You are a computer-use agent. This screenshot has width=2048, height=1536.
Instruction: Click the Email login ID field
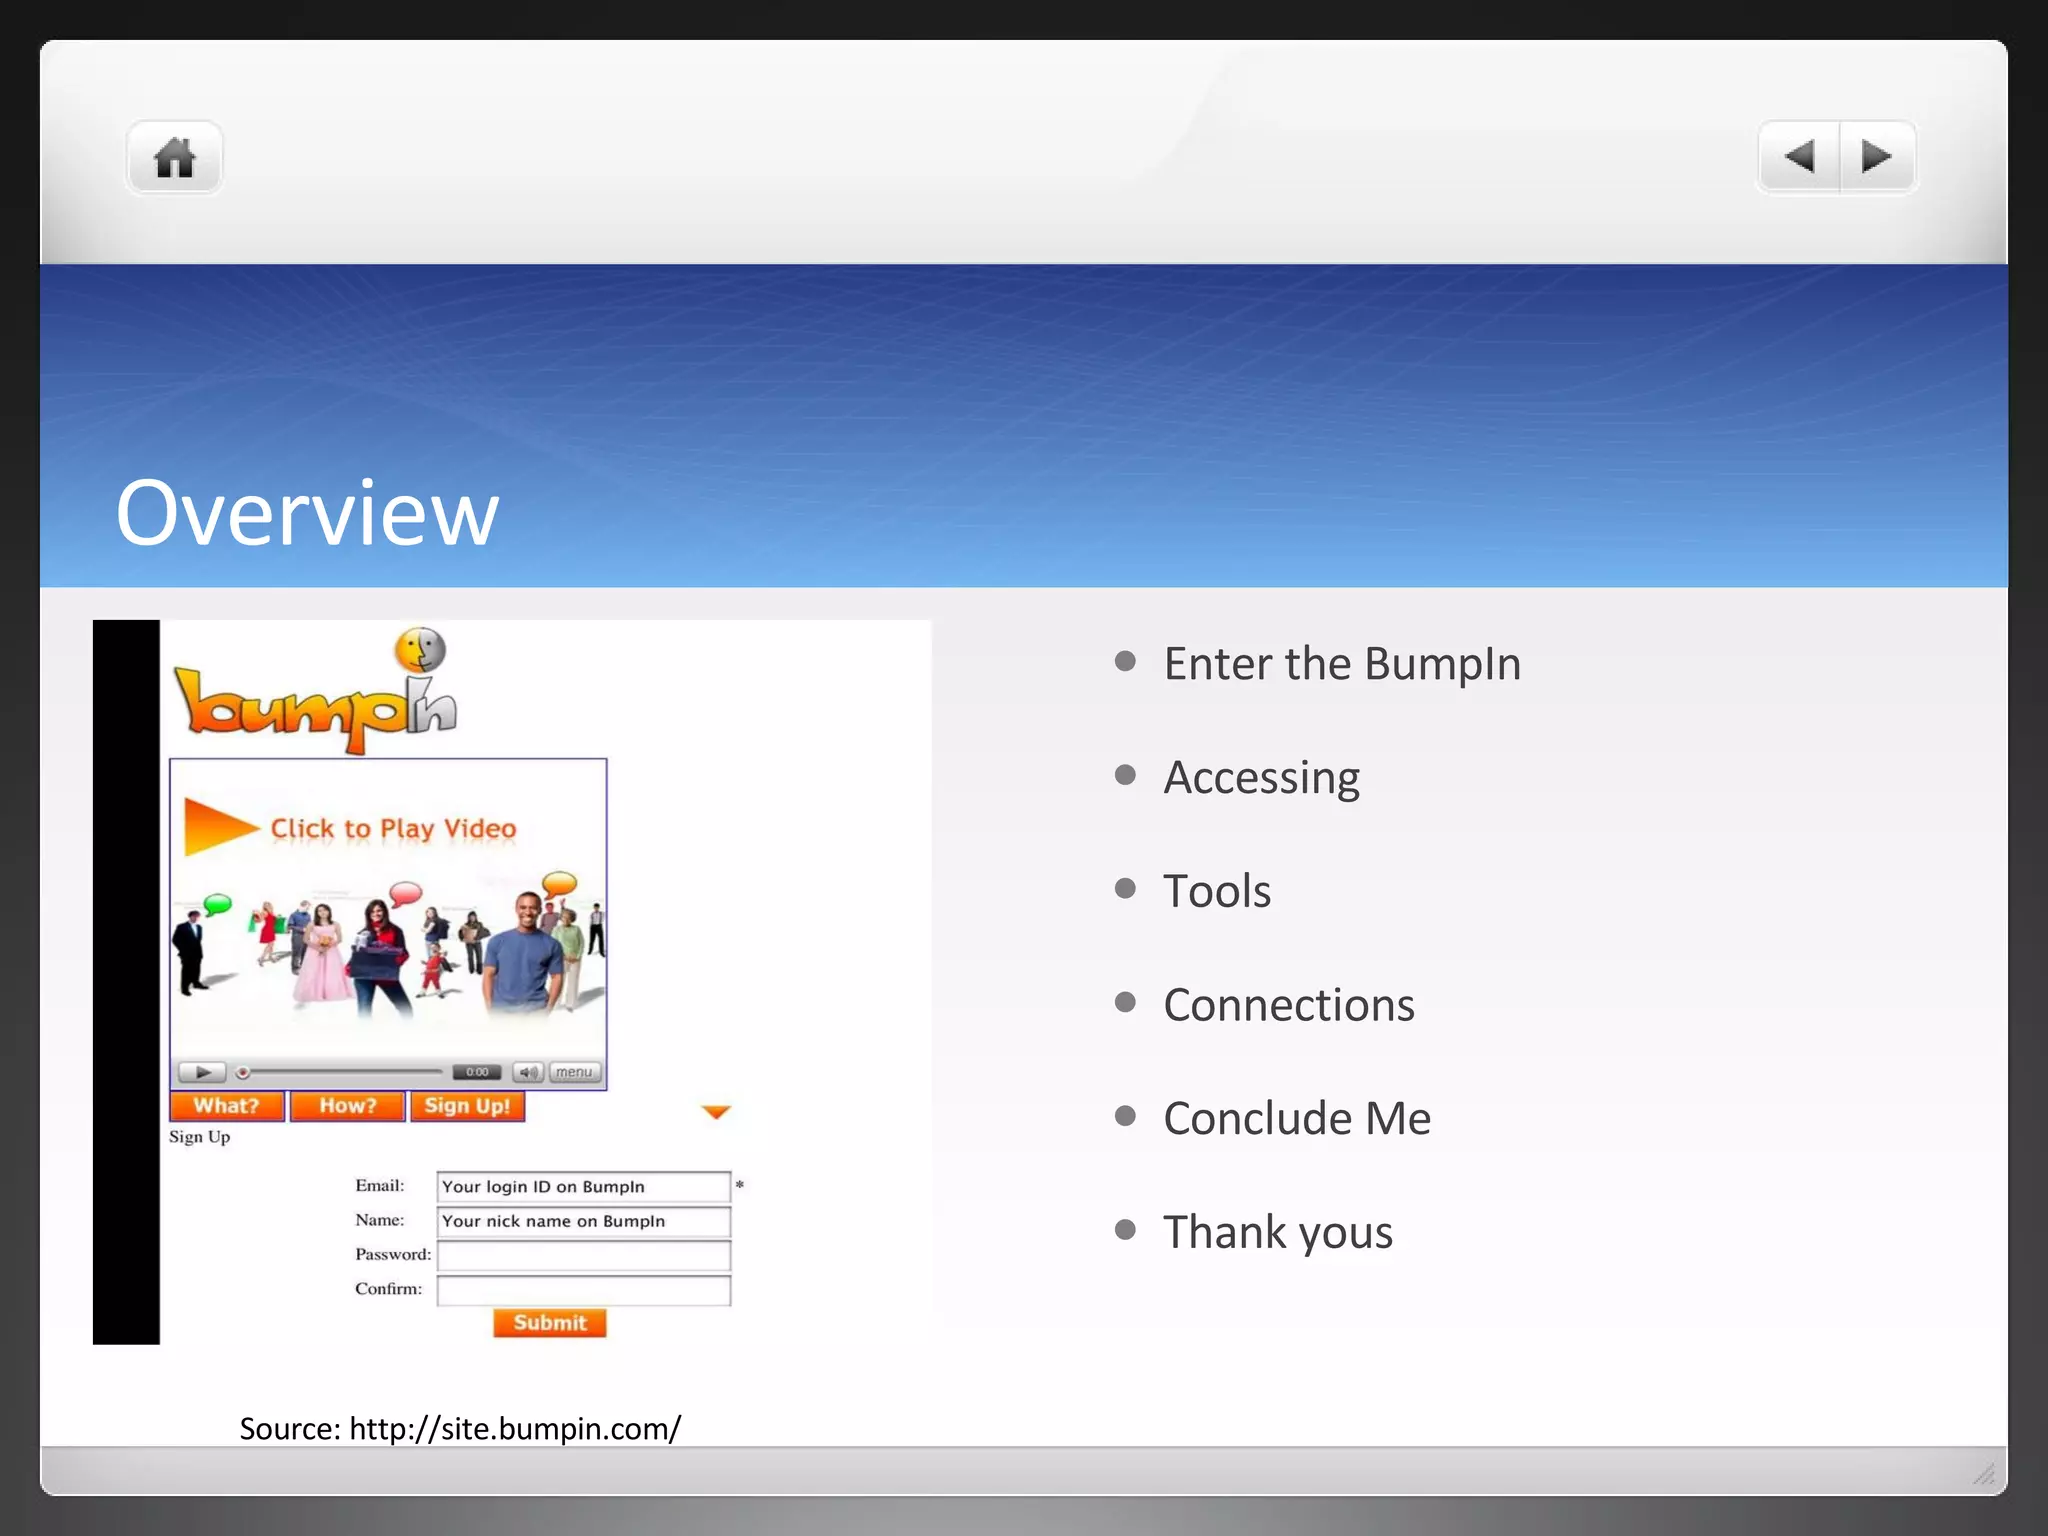(x=583, y=1186)
